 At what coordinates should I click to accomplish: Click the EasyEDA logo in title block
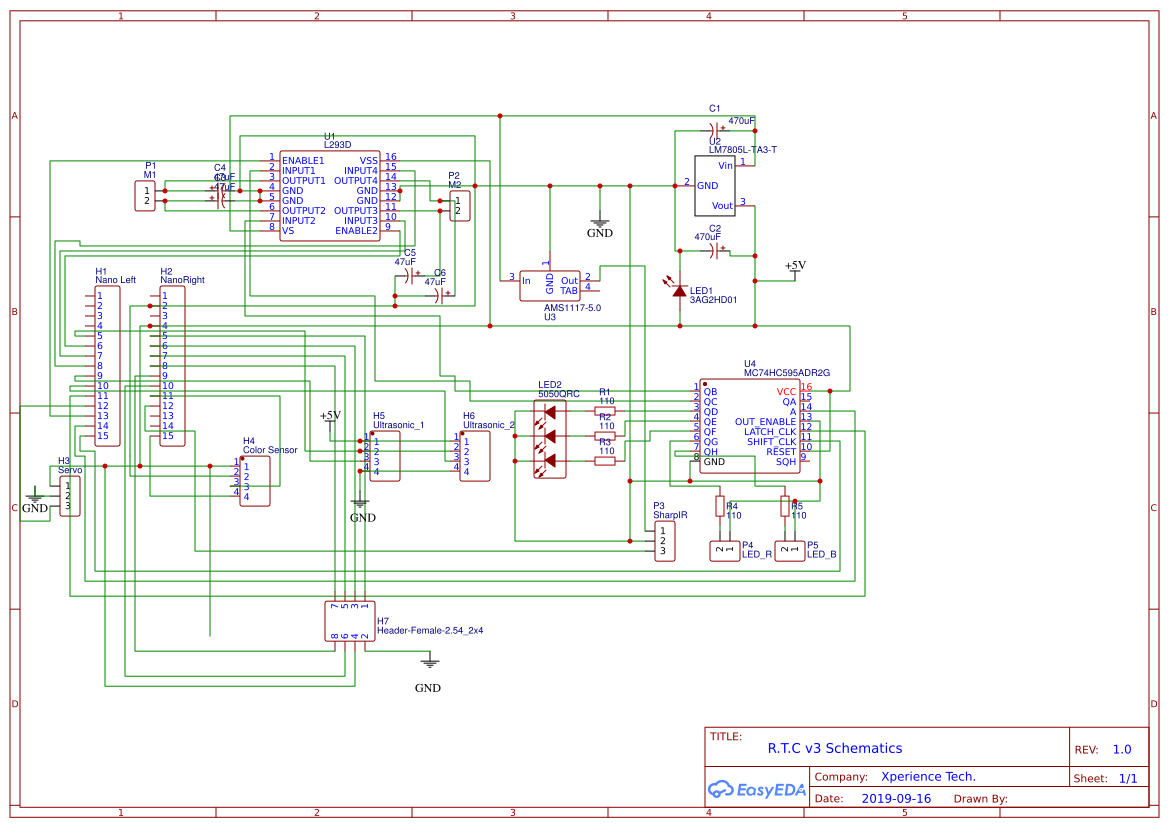tap(757, 790)
